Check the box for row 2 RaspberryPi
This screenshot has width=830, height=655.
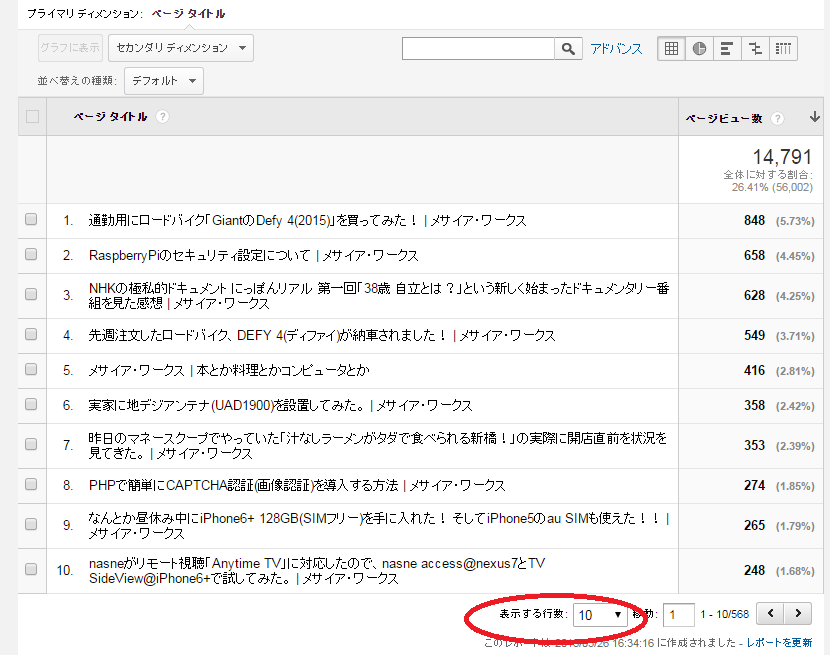[31, 255]
